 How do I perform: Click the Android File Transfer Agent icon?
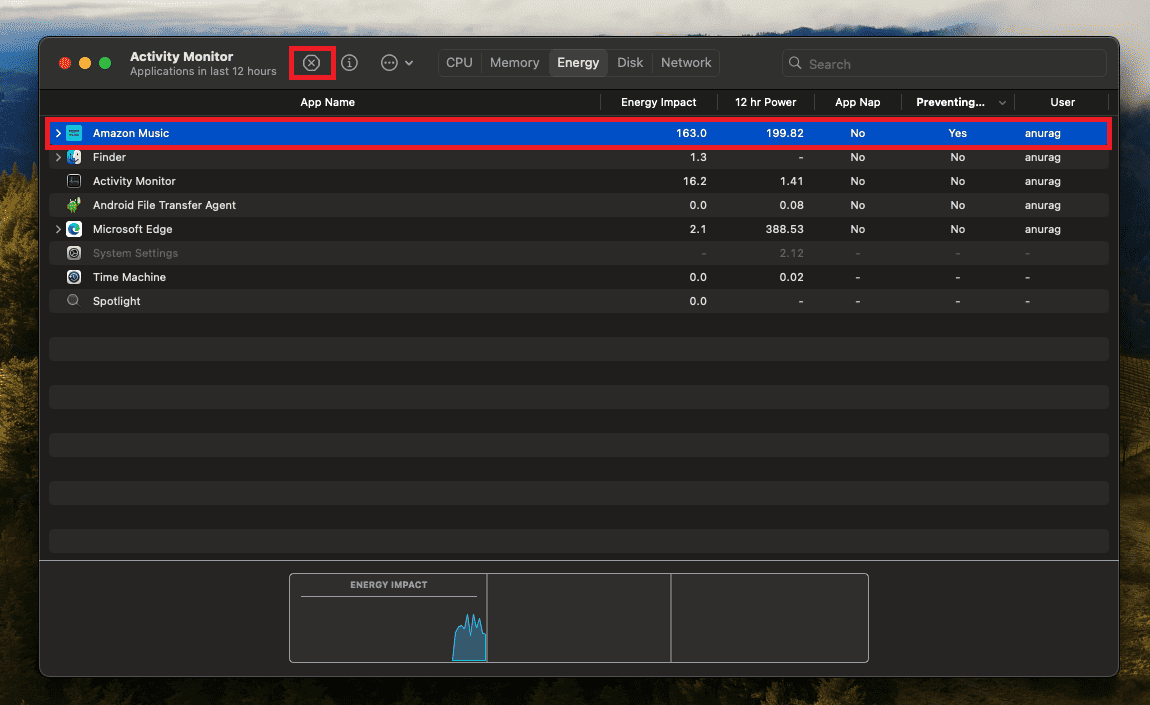click(x=74, y=205)
